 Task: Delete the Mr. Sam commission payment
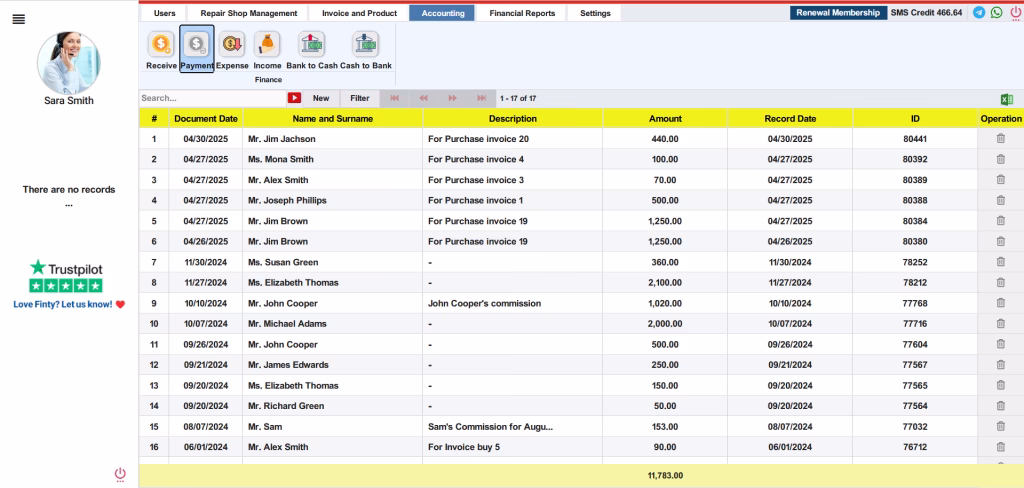click(1000, 427)
